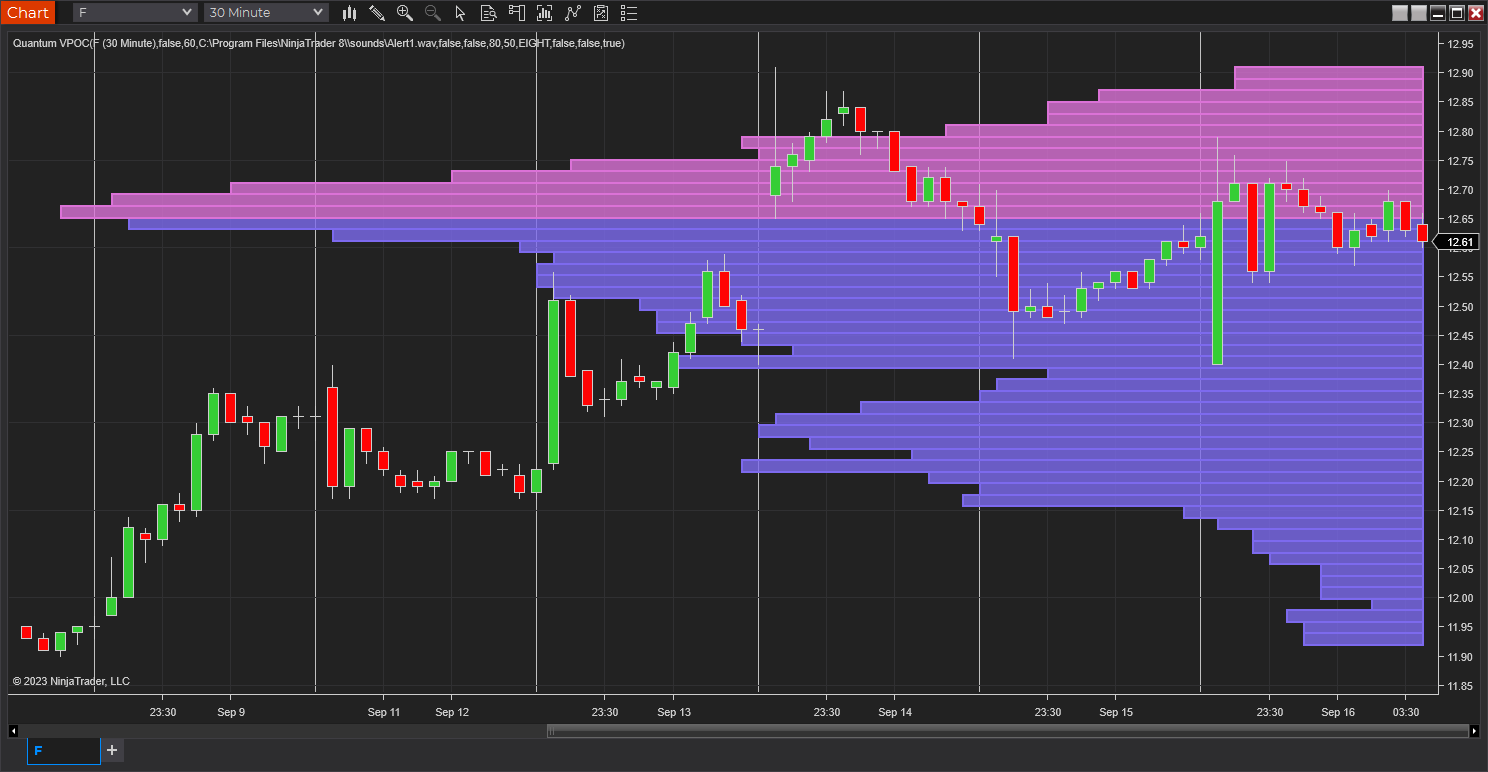Close the chart window
The height and width of the screenshot is (772, 1488).
click(x=1476, y=13)
